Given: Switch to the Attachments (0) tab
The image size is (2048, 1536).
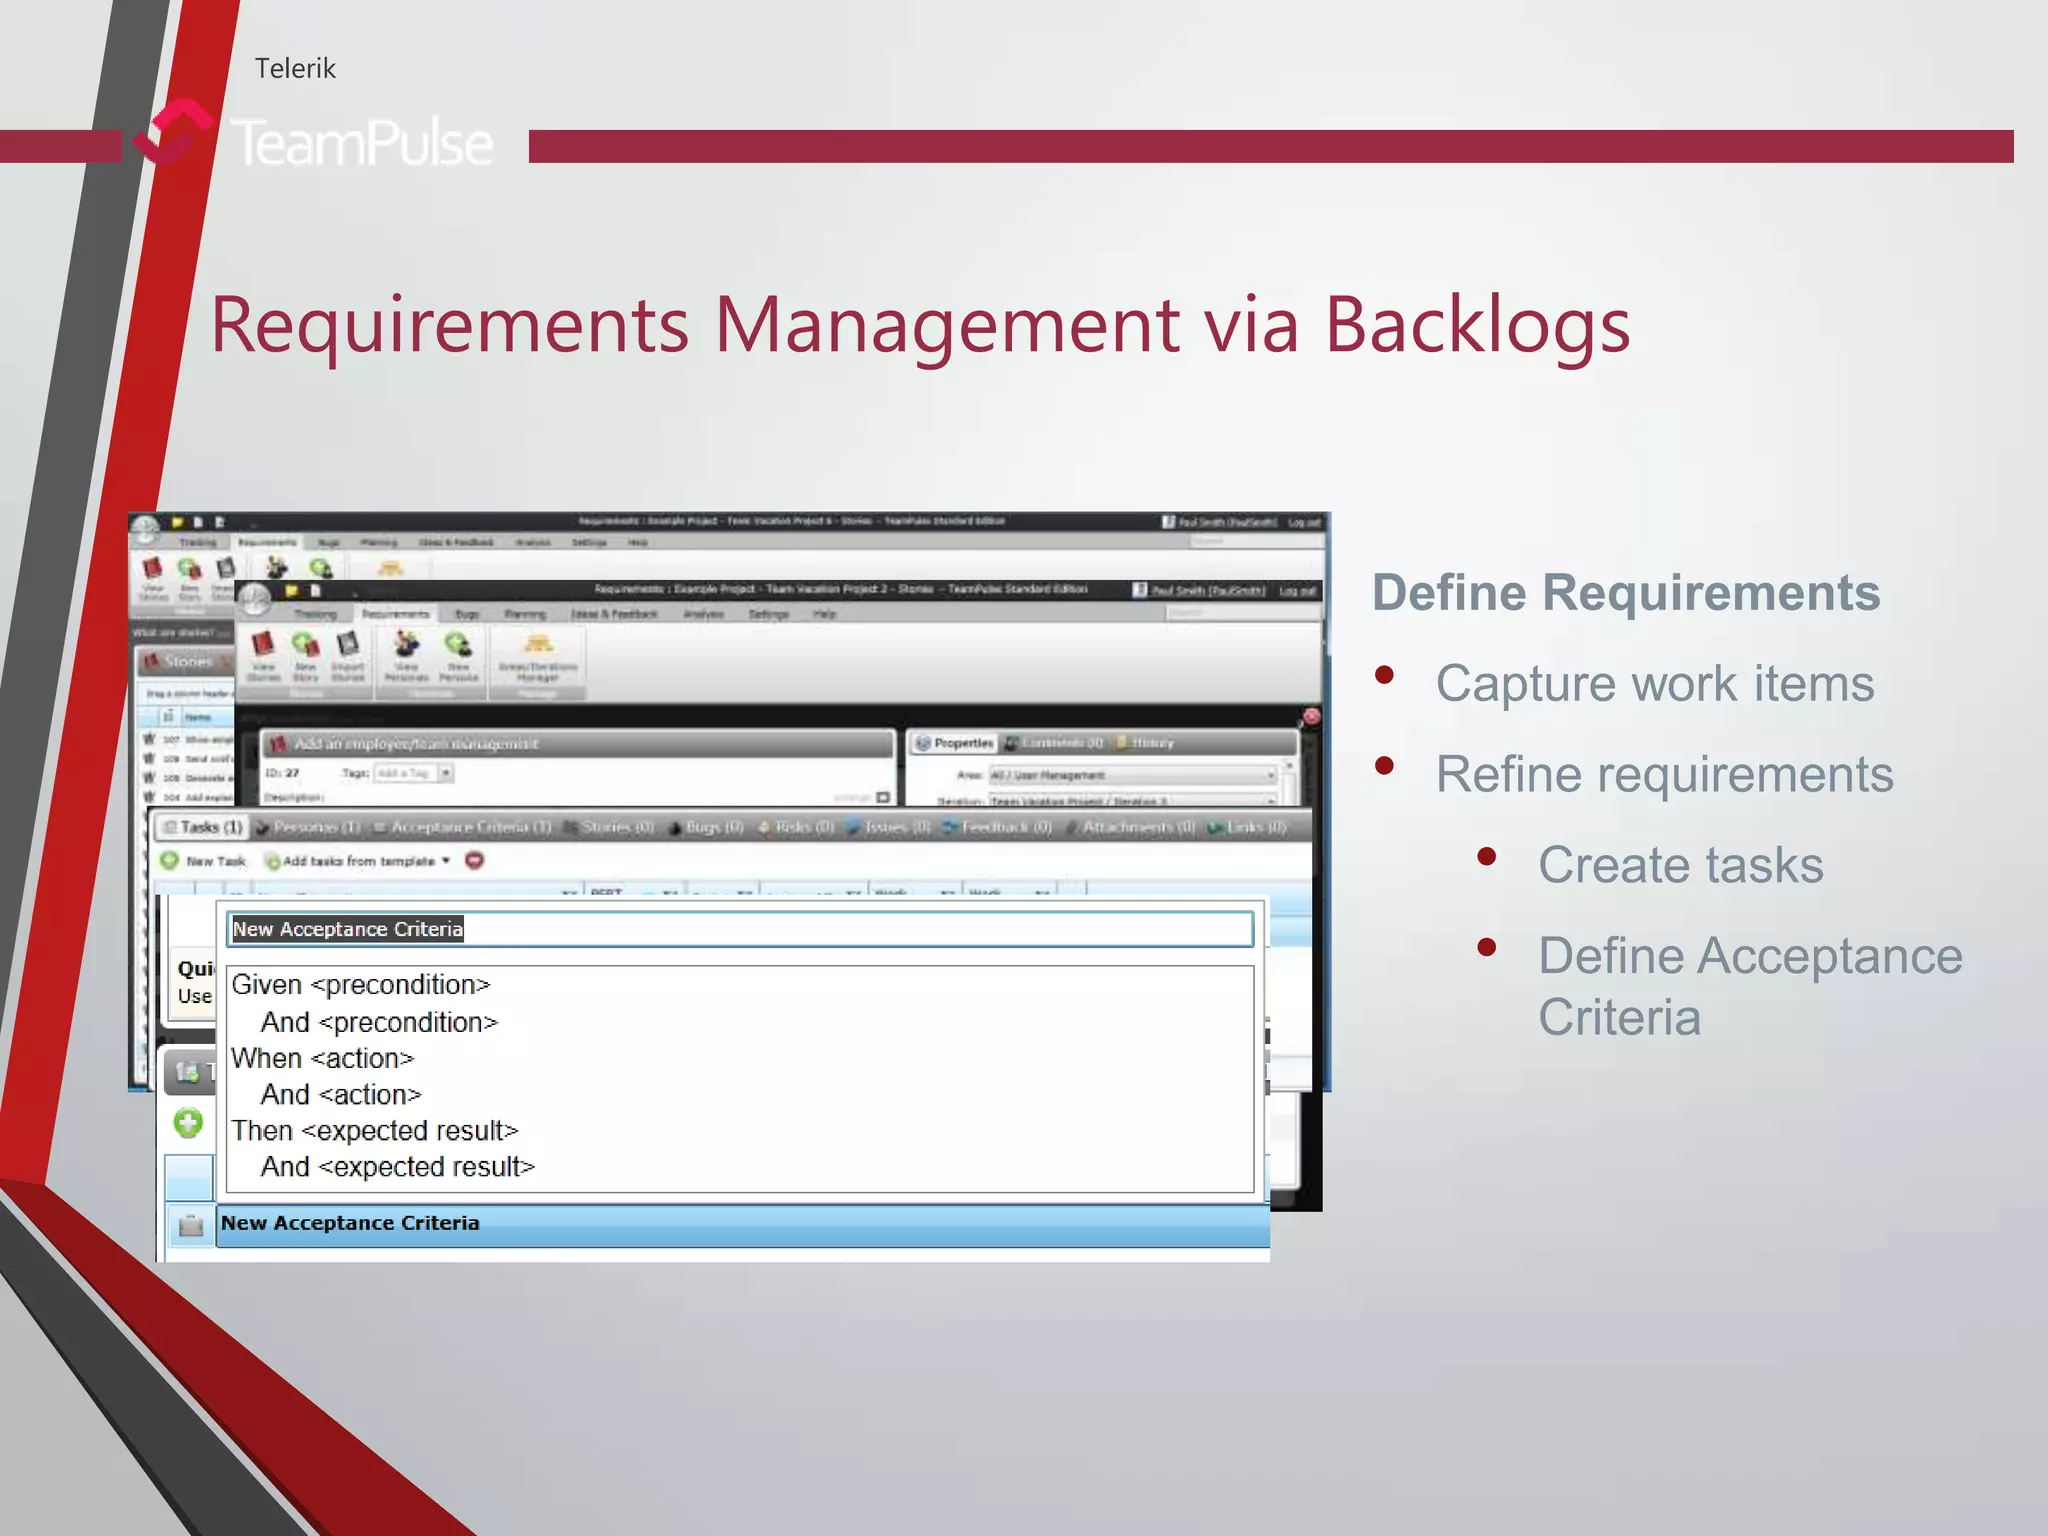Looking at the screenshot, I should (1131, 828).
